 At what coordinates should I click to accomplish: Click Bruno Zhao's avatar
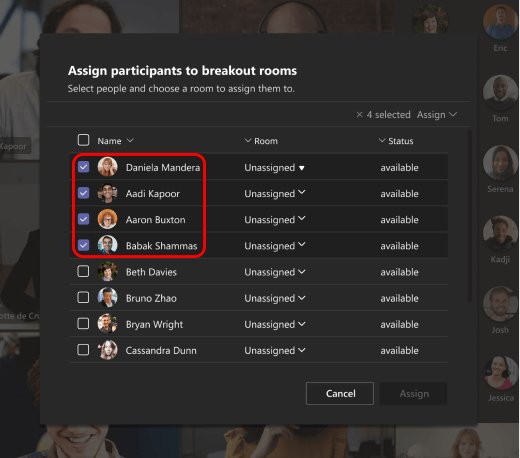107,297
